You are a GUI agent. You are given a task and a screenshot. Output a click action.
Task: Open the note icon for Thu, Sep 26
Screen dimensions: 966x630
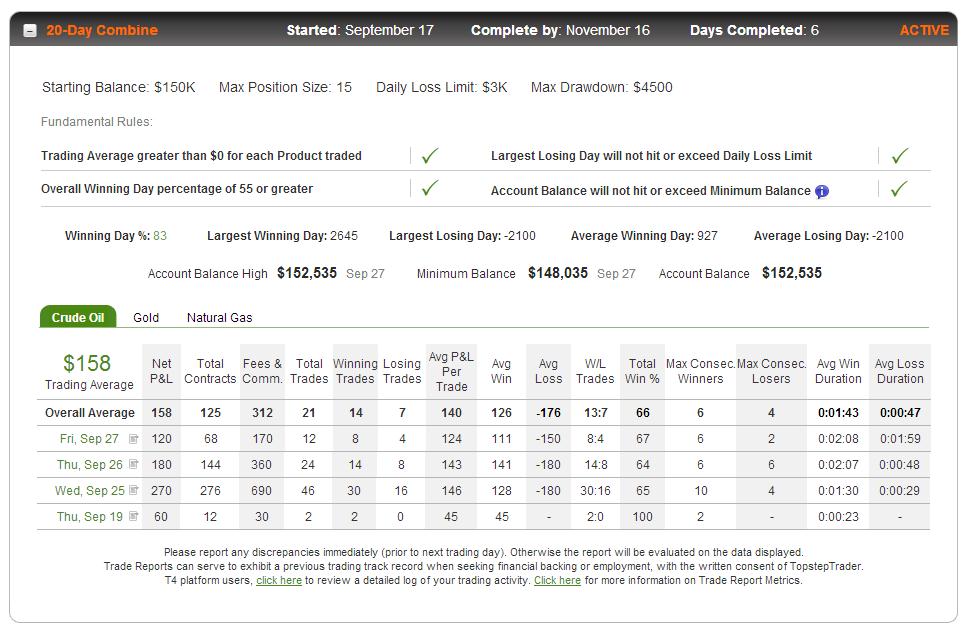coord(134,464)
